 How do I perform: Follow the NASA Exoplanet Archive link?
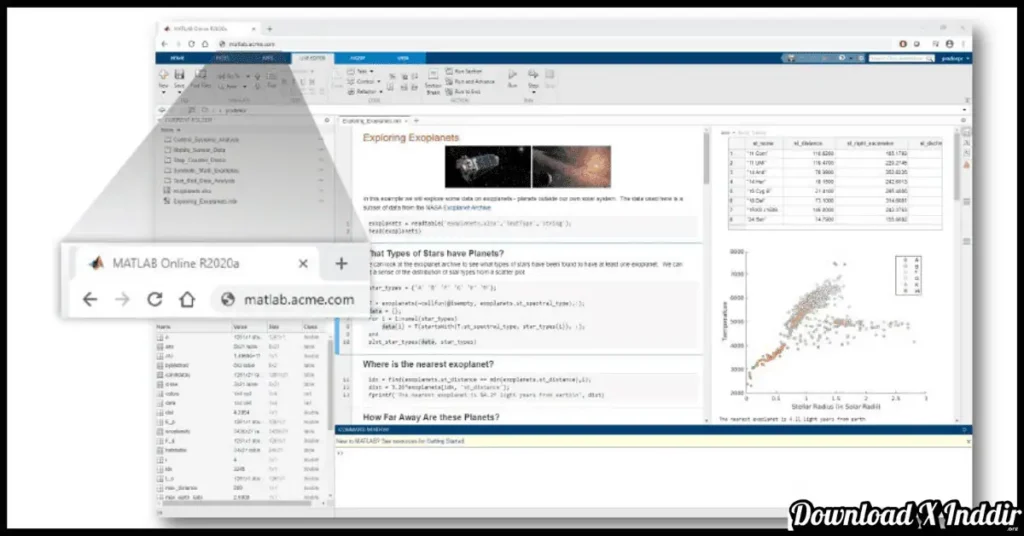(x=456, y=208)
